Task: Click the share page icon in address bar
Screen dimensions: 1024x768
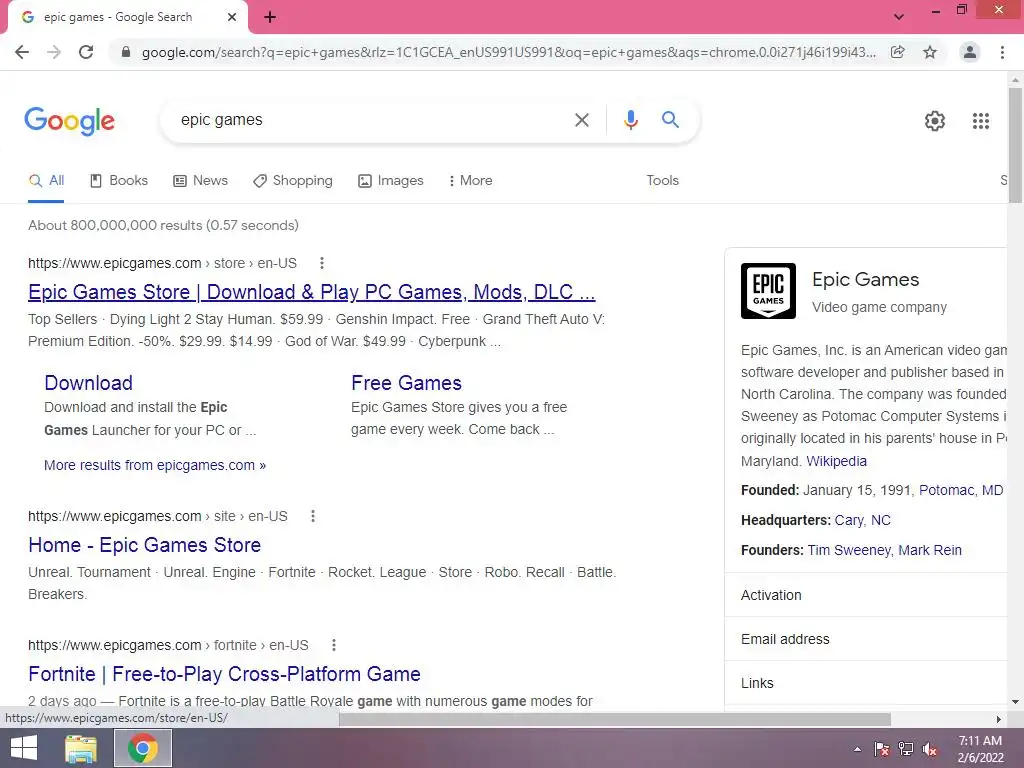Action: [x=898, y=52]
